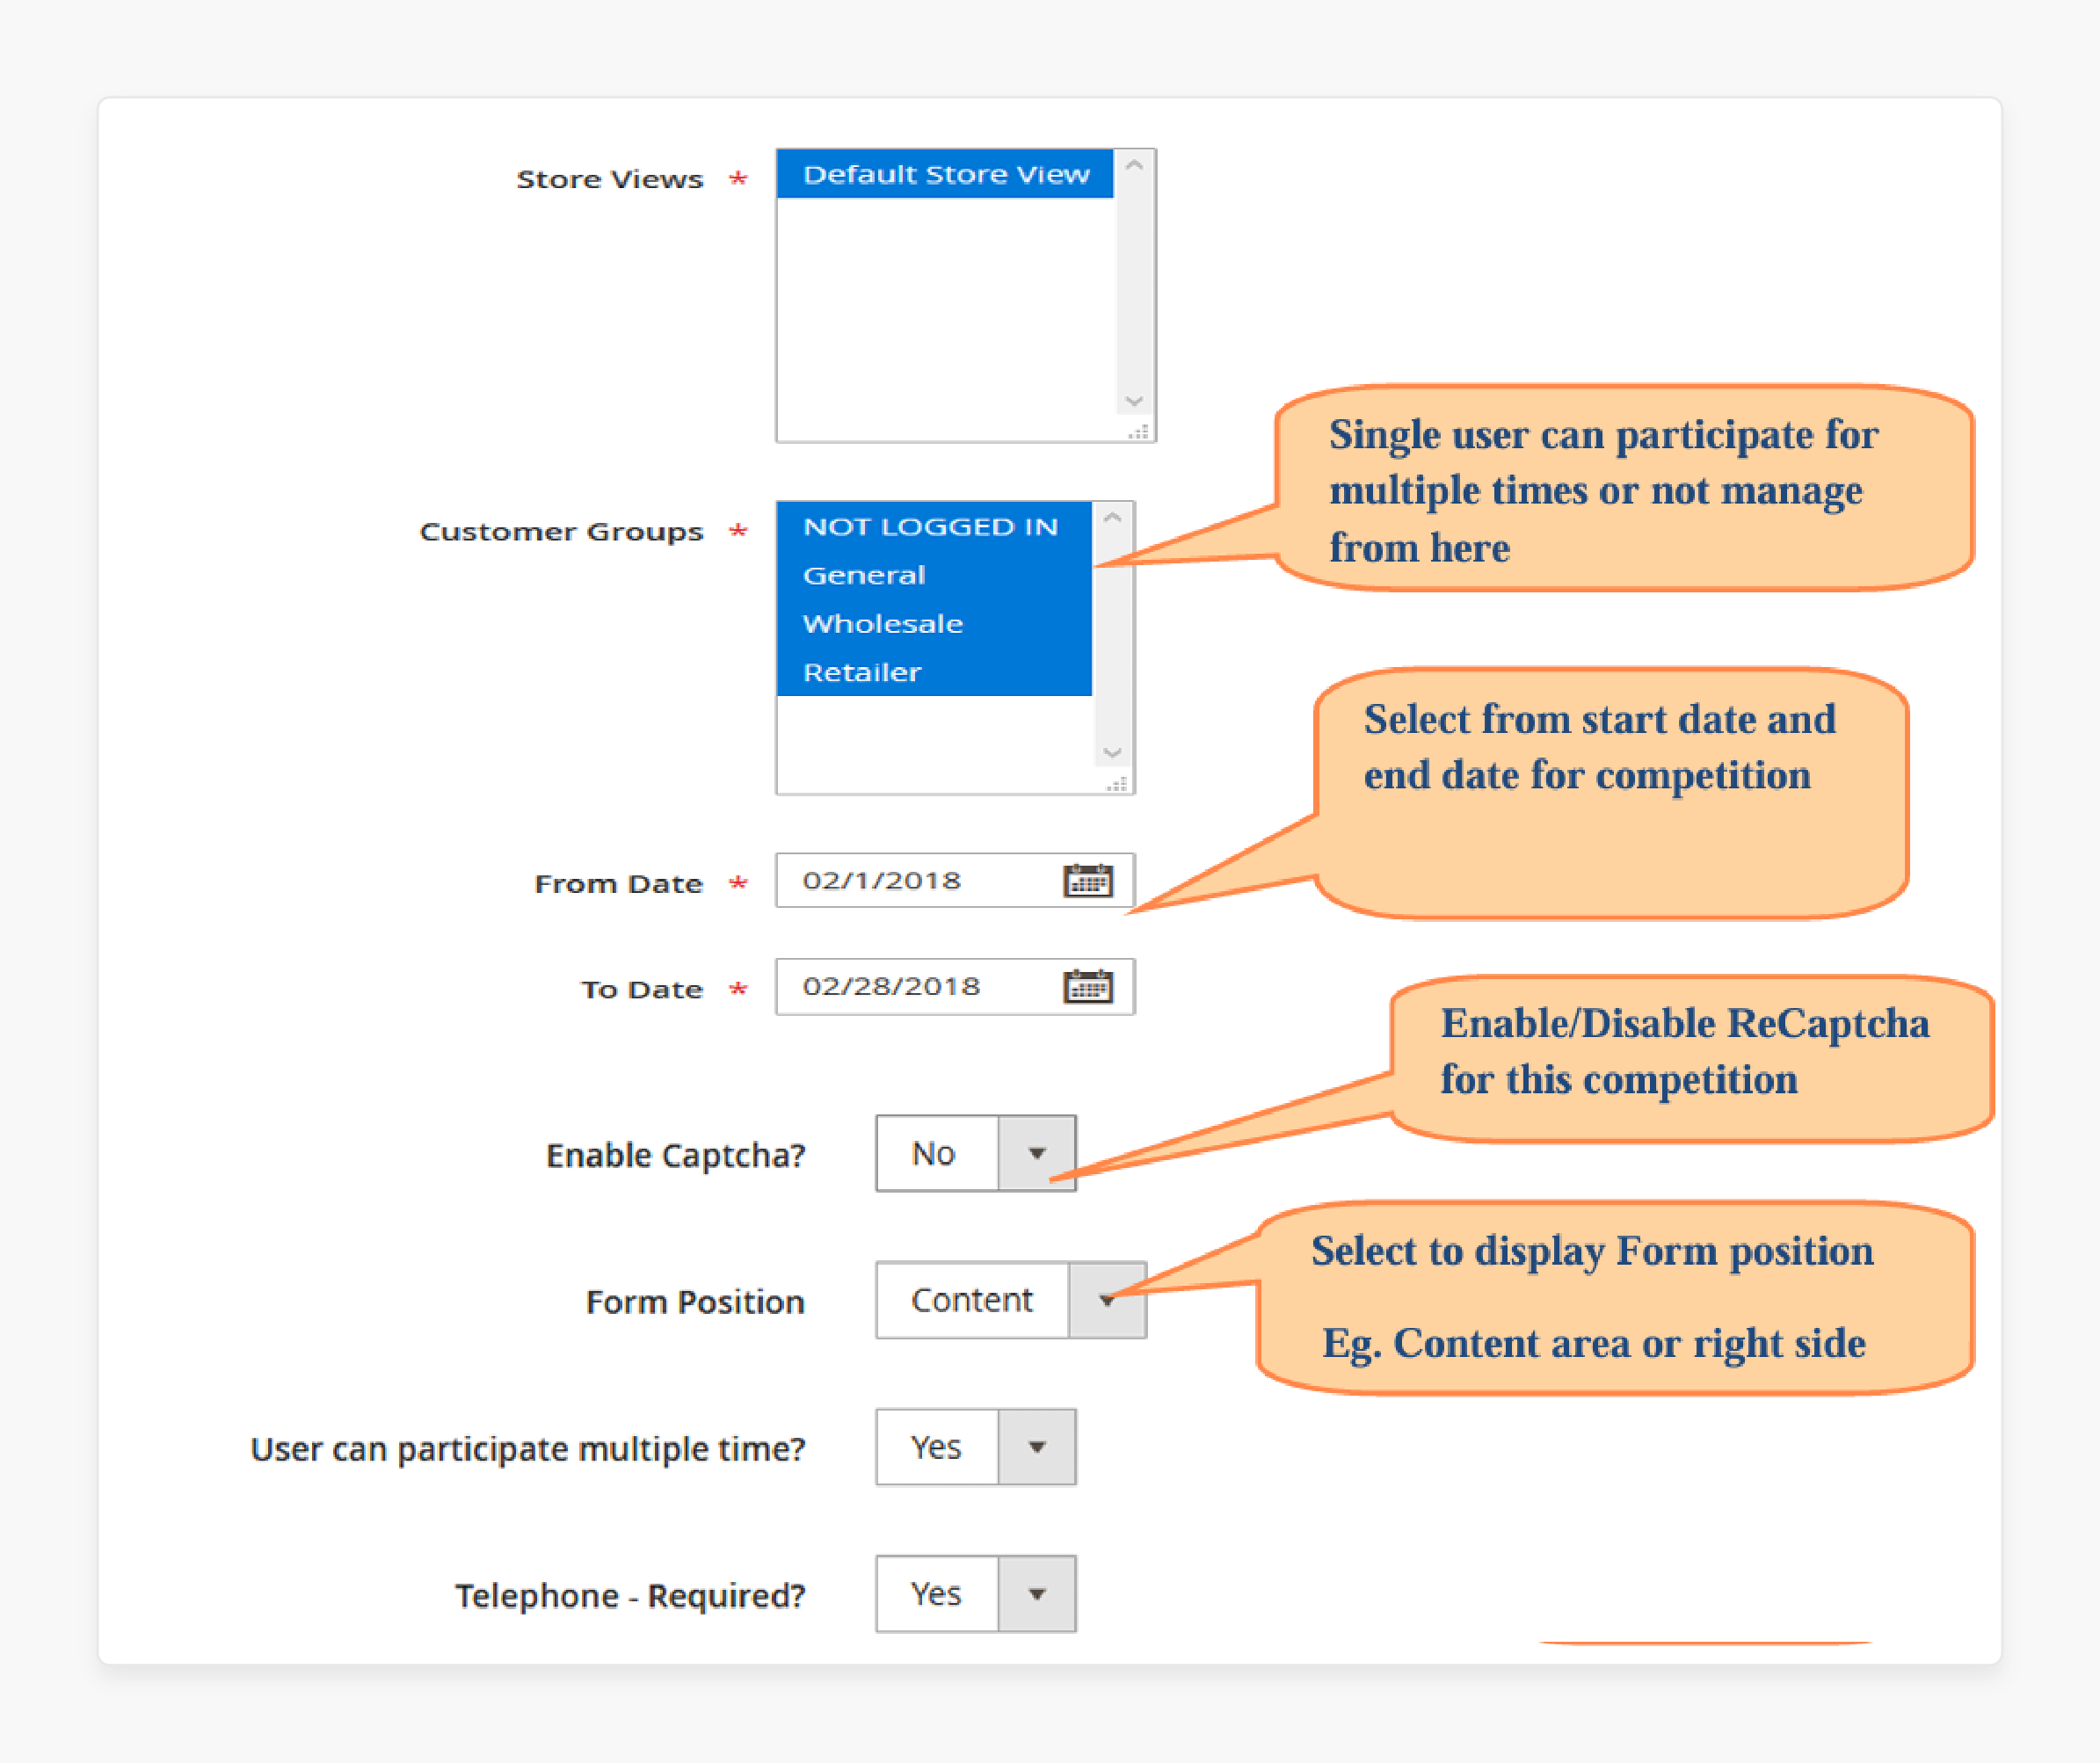
Task: Click the From Date input field
Action: tap(955, 880)
